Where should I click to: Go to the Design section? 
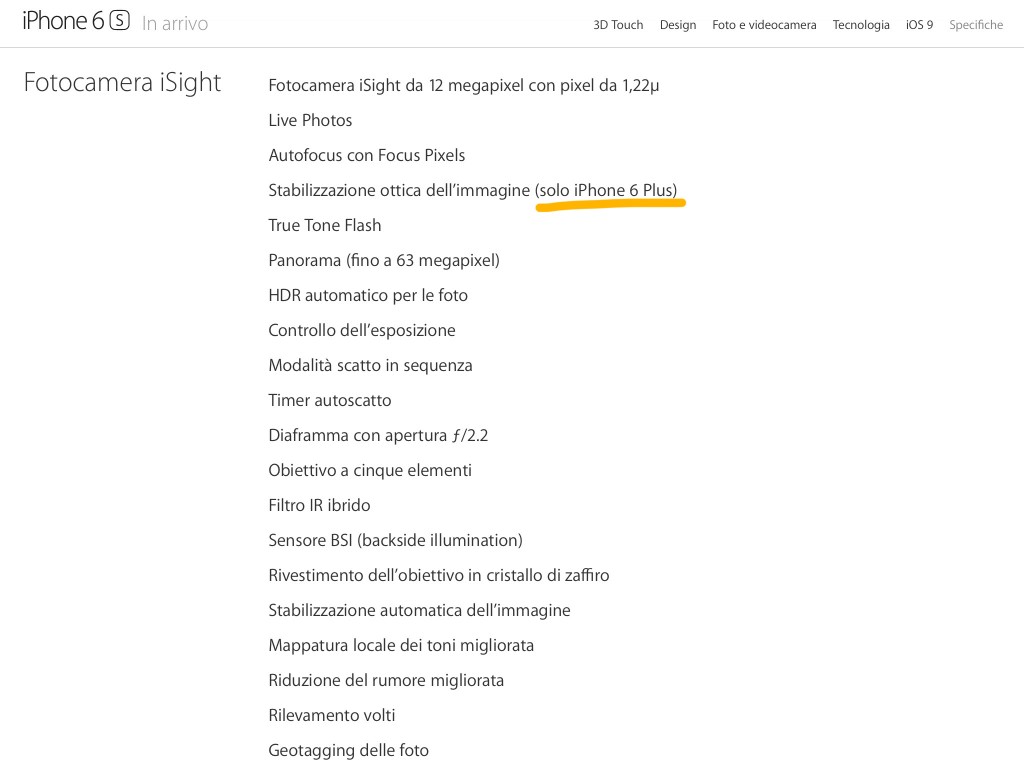(x=678, y=25)
